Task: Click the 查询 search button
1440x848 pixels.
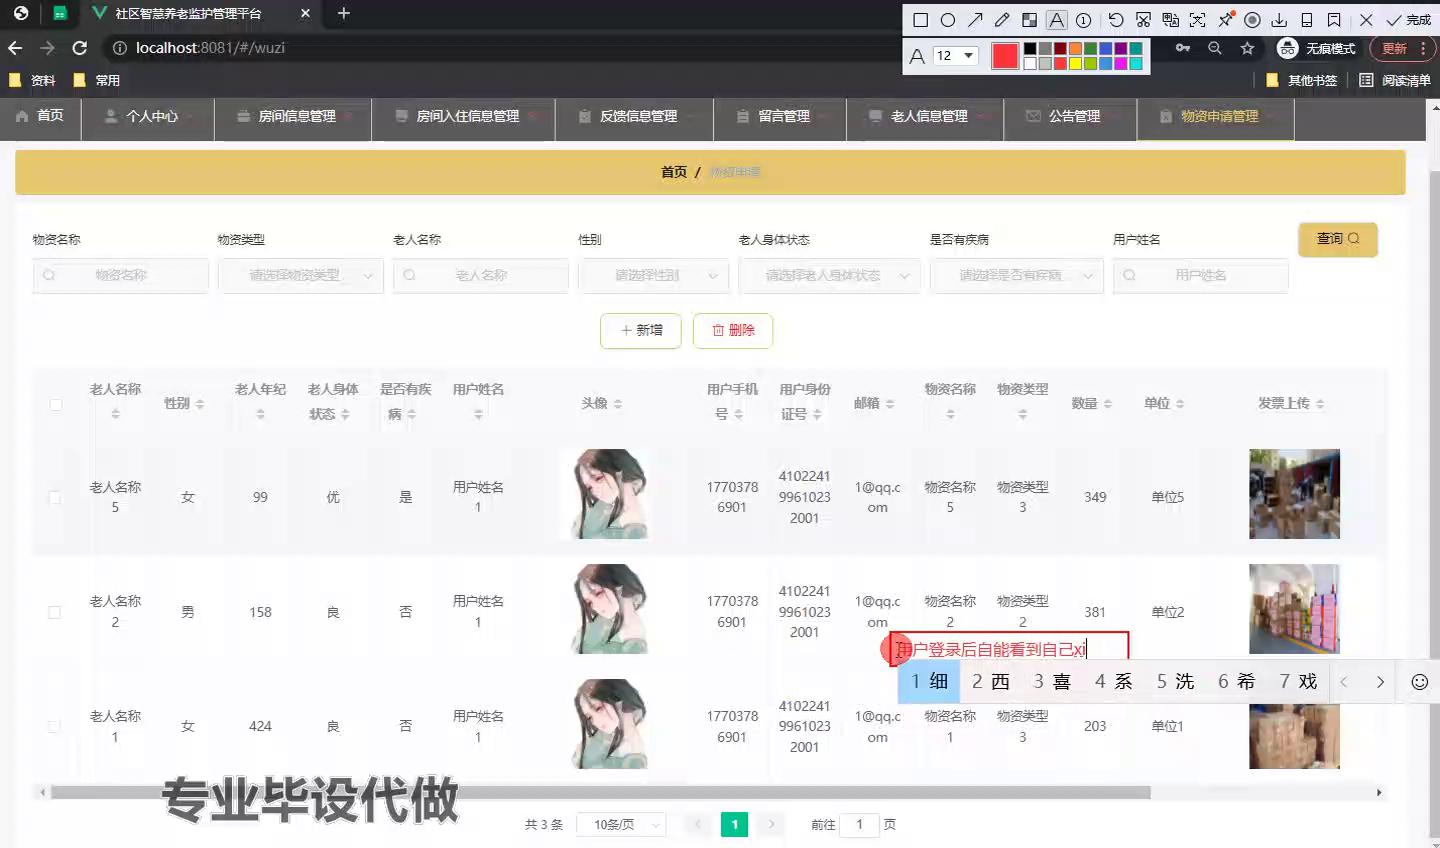Action: (x=1337, y=239)
